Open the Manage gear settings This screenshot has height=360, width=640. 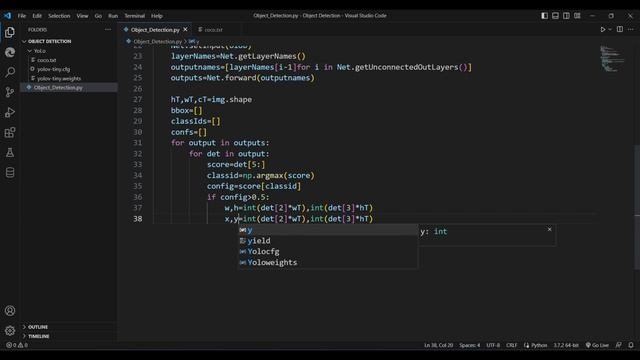click(x=10, y=330)
